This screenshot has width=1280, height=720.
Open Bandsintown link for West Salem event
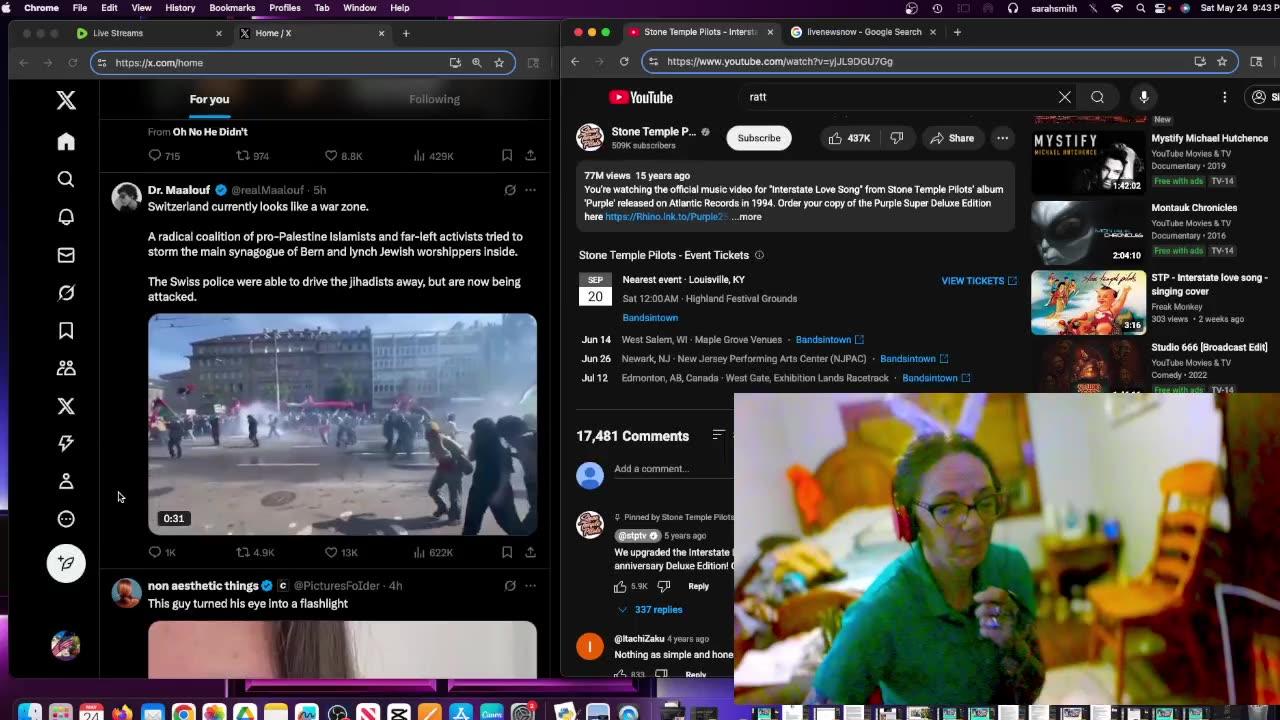click(x=829, y=340)
